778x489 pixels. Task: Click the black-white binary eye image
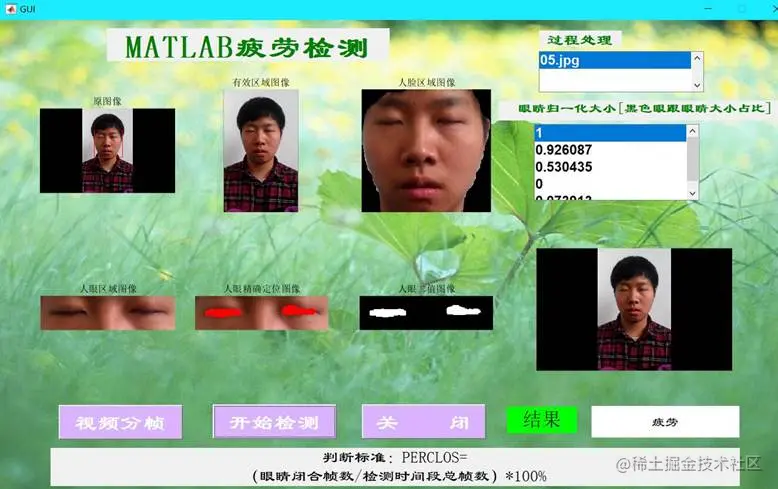[x=426, y=313]
